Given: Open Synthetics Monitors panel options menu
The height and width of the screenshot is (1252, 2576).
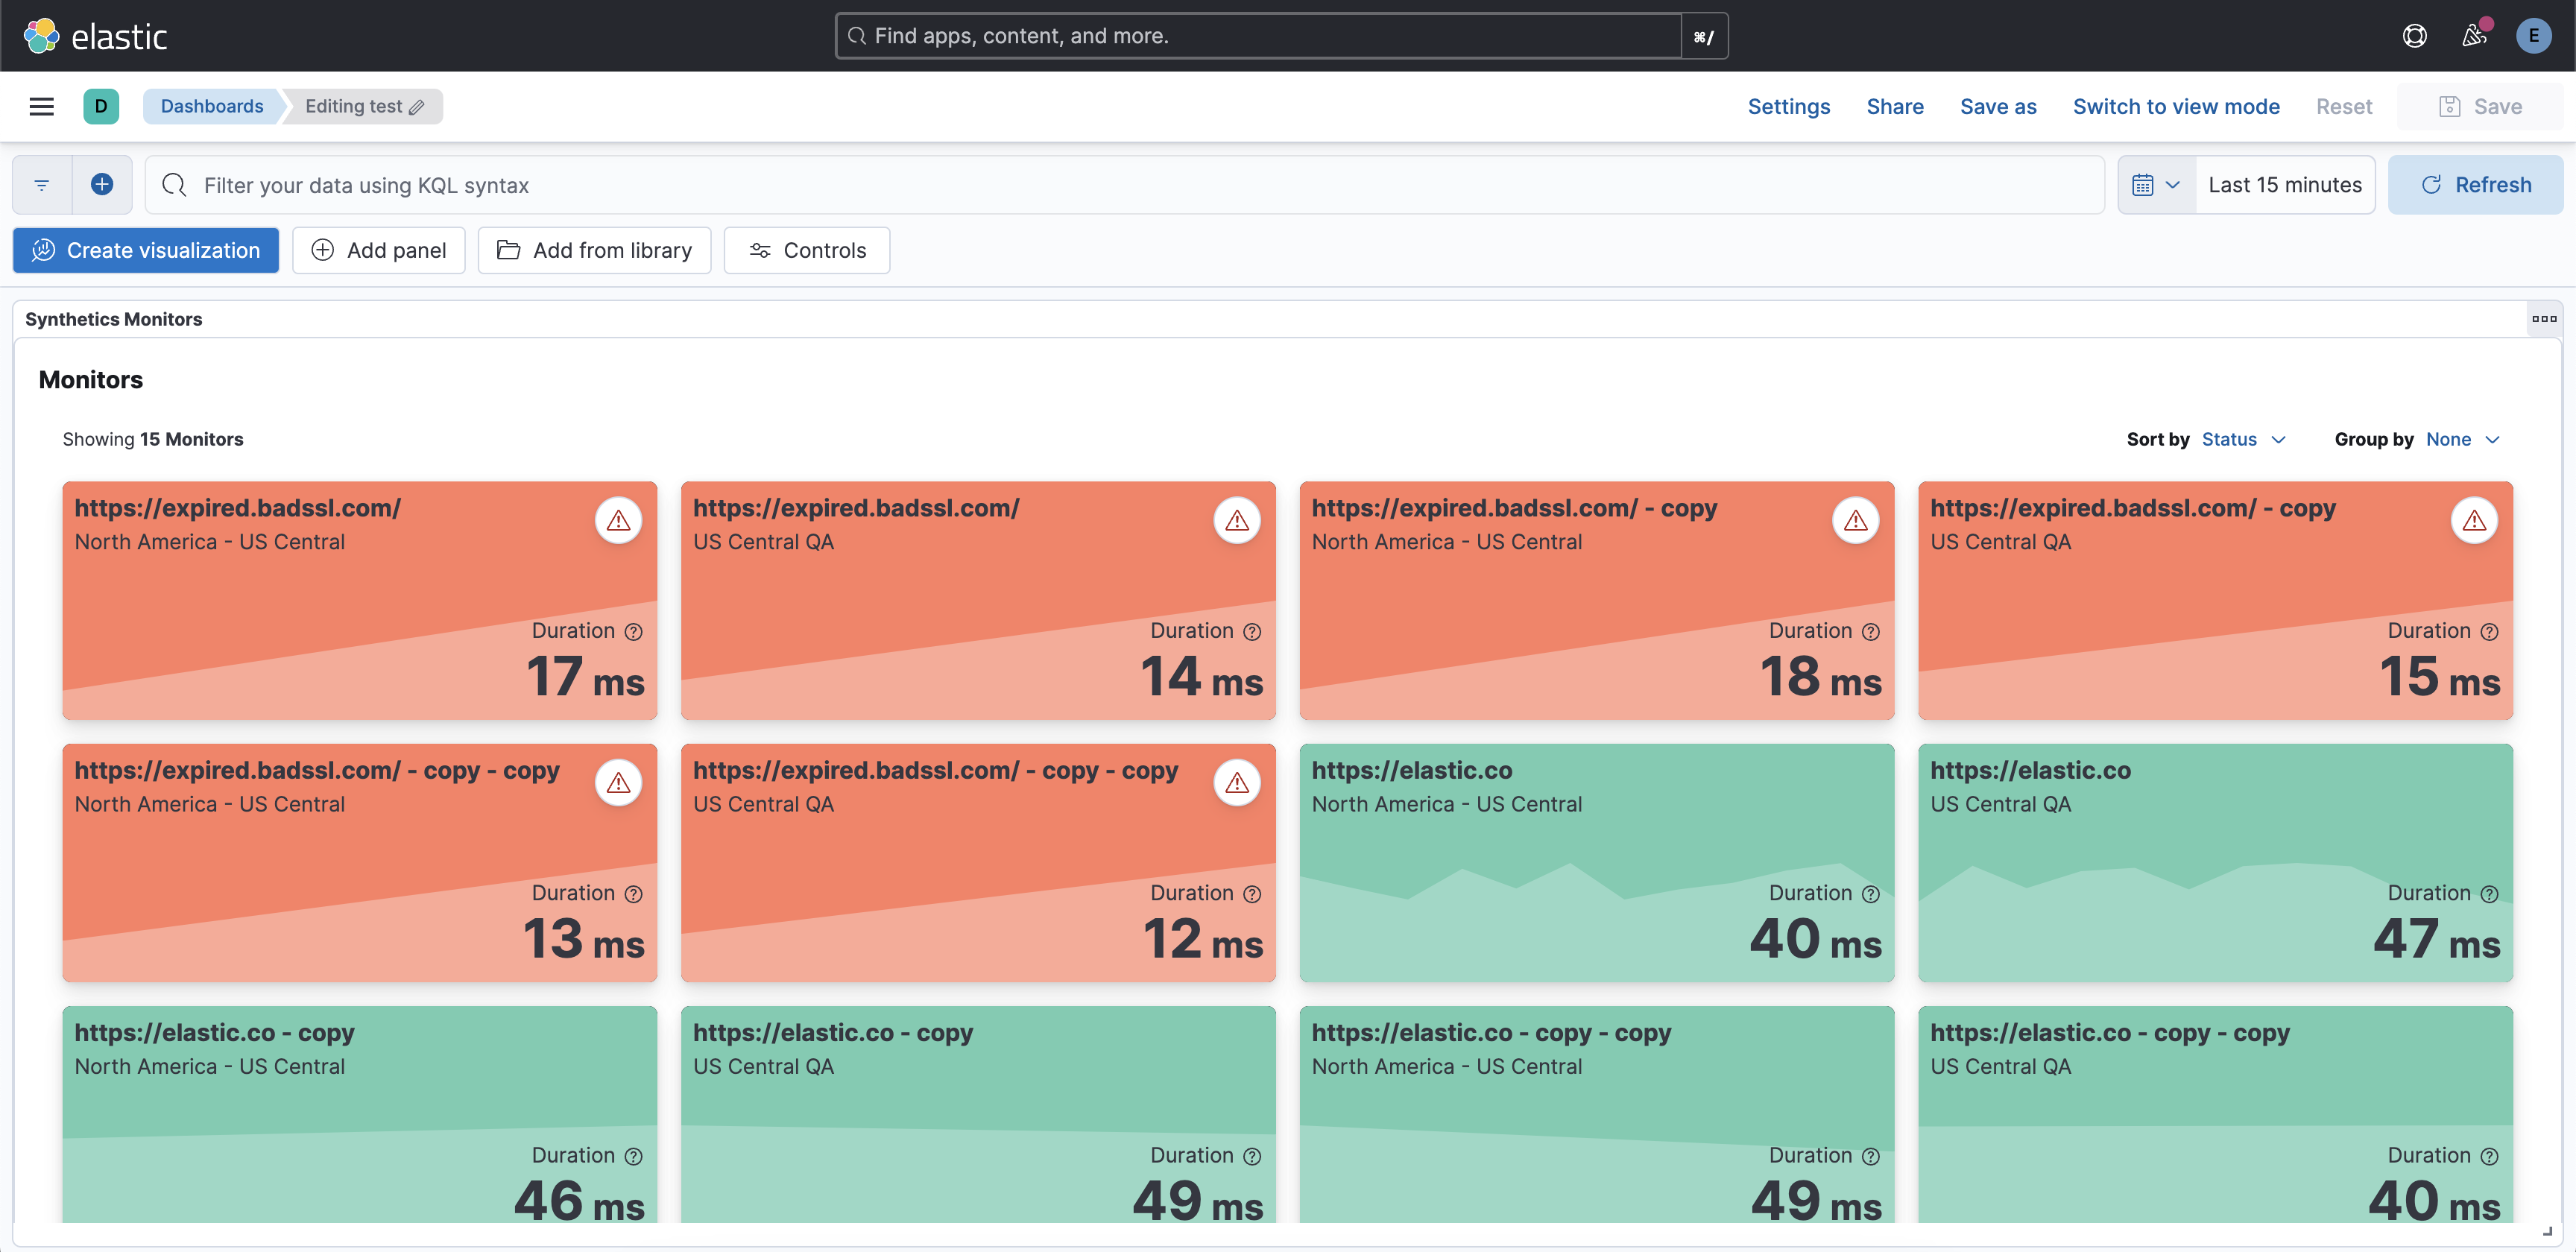Looking at the screenshot, I should pos(2544,319).
